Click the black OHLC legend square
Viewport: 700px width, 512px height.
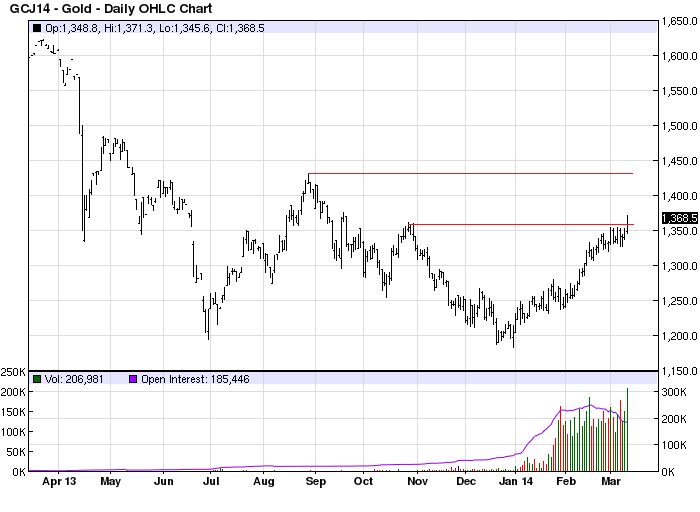coord(37,28)
